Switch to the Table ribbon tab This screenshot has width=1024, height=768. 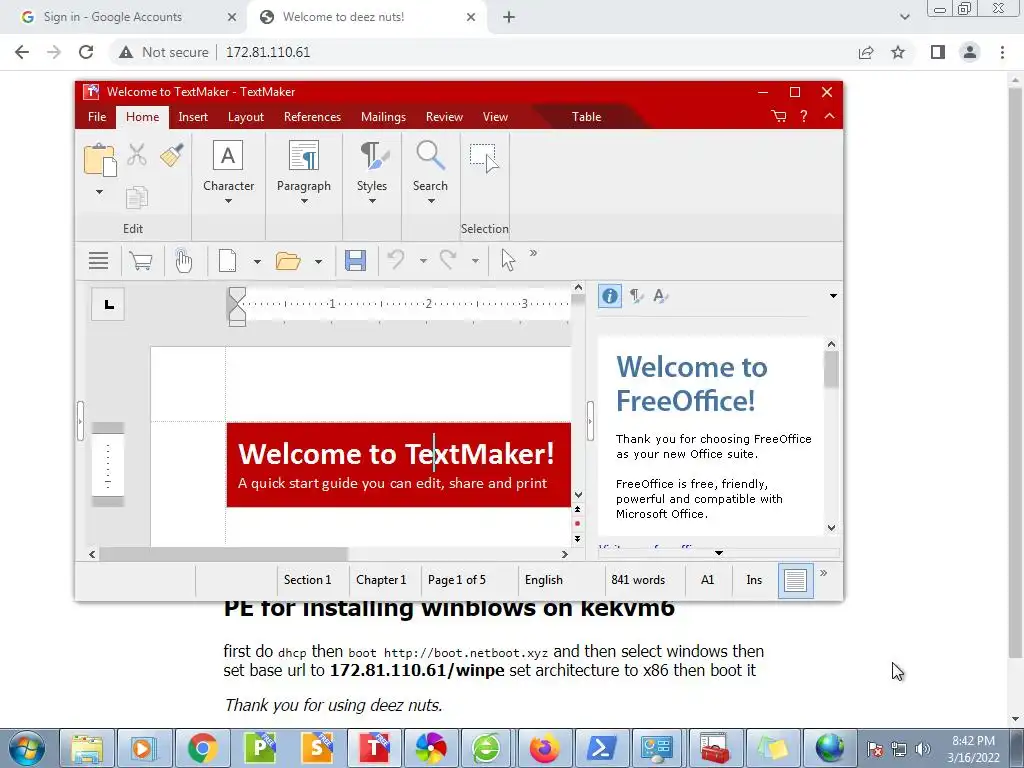point(586,117)
